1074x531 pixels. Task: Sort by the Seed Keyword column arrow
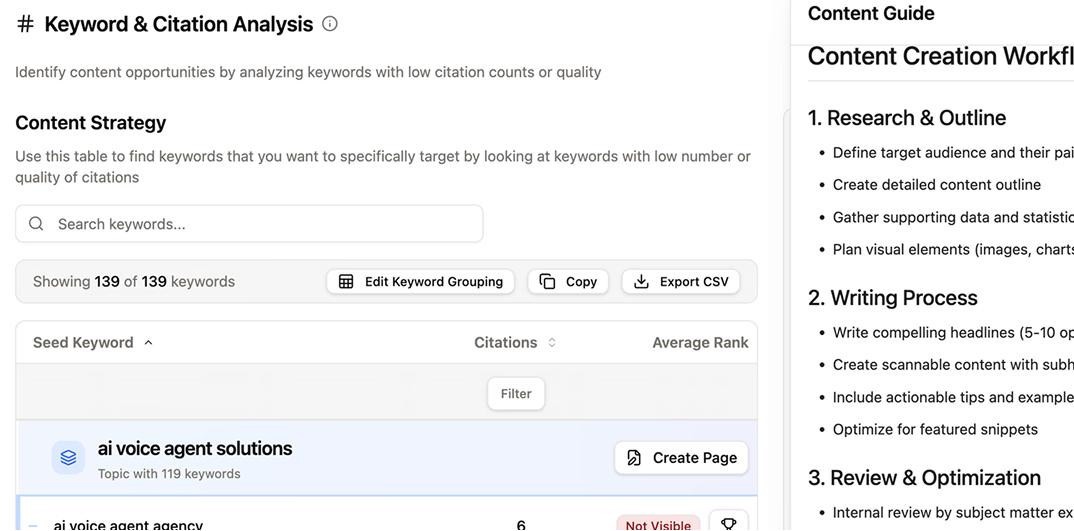point(149,343)
